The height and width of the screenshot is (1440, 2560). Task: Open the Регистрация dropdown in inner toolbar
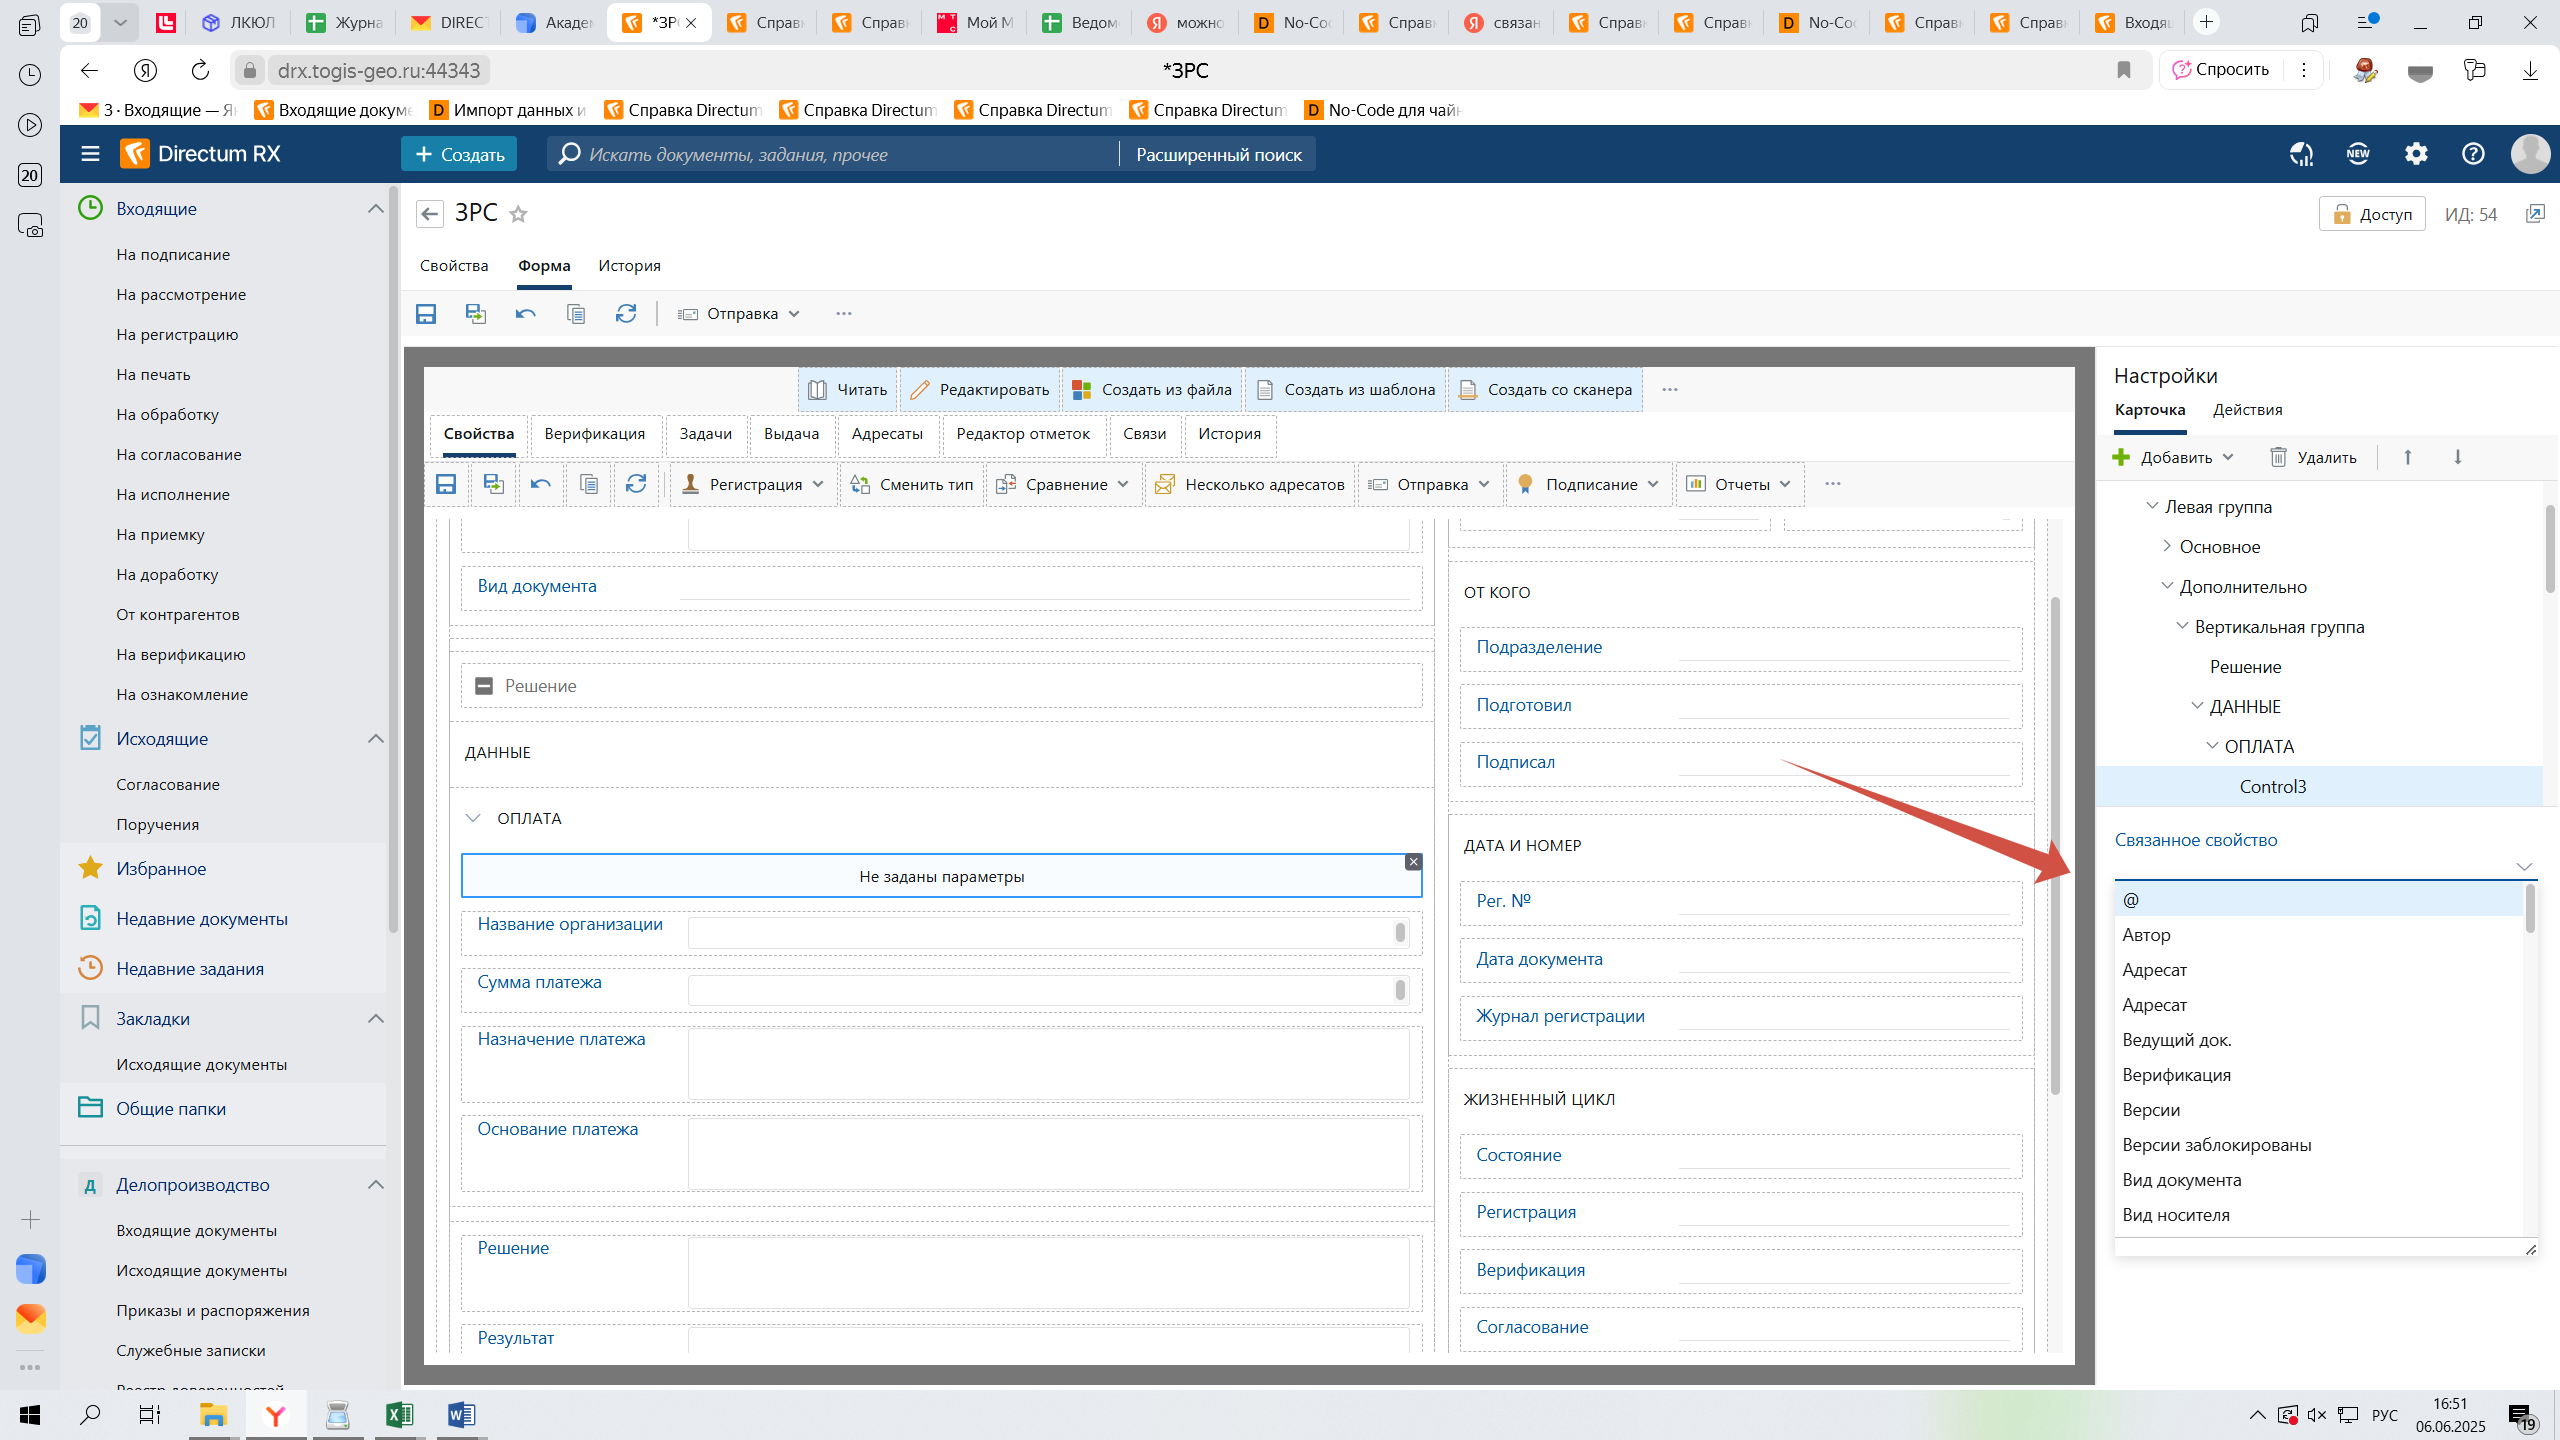pyautogui.click(x=753, y=484)
